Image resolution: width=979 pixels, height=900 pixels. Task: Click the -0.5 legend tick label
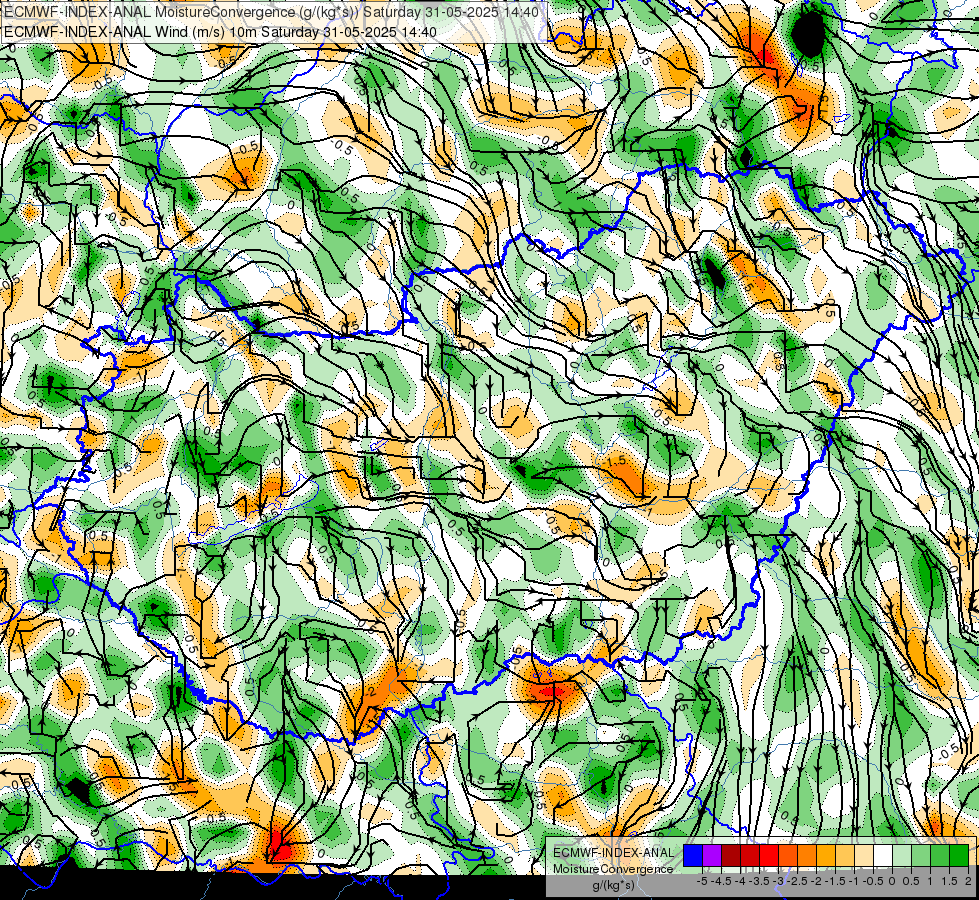[x=873, y=881]
